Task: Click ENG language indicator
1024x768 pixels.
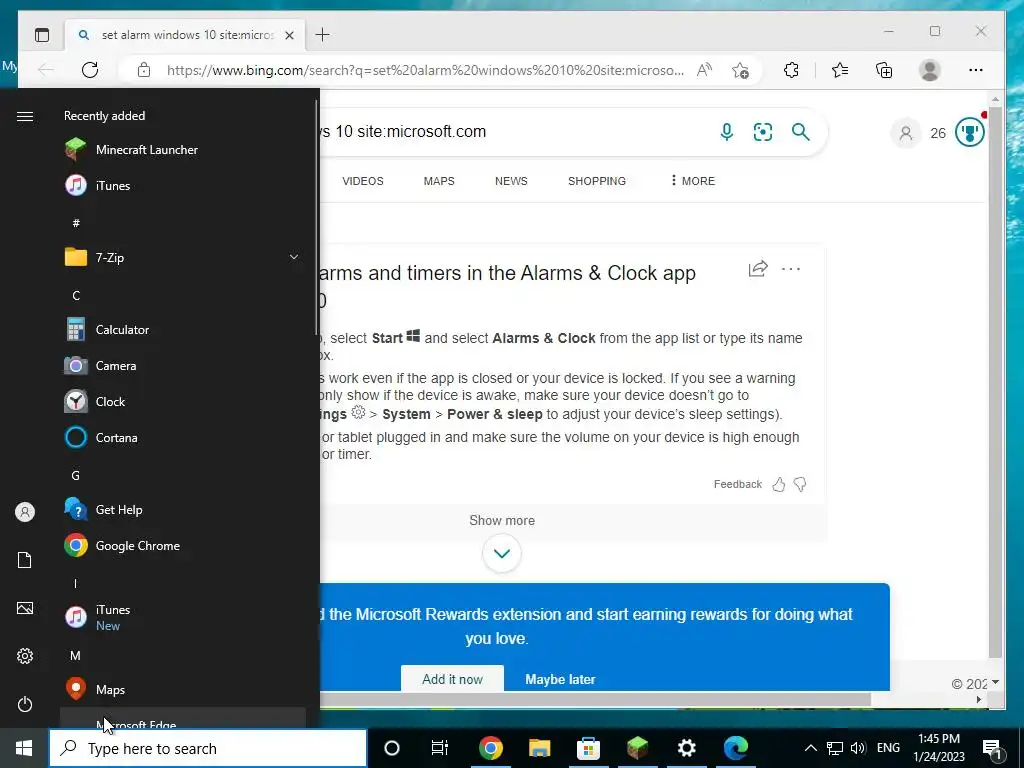Action: pyautogui.click(x=888, y=748)
